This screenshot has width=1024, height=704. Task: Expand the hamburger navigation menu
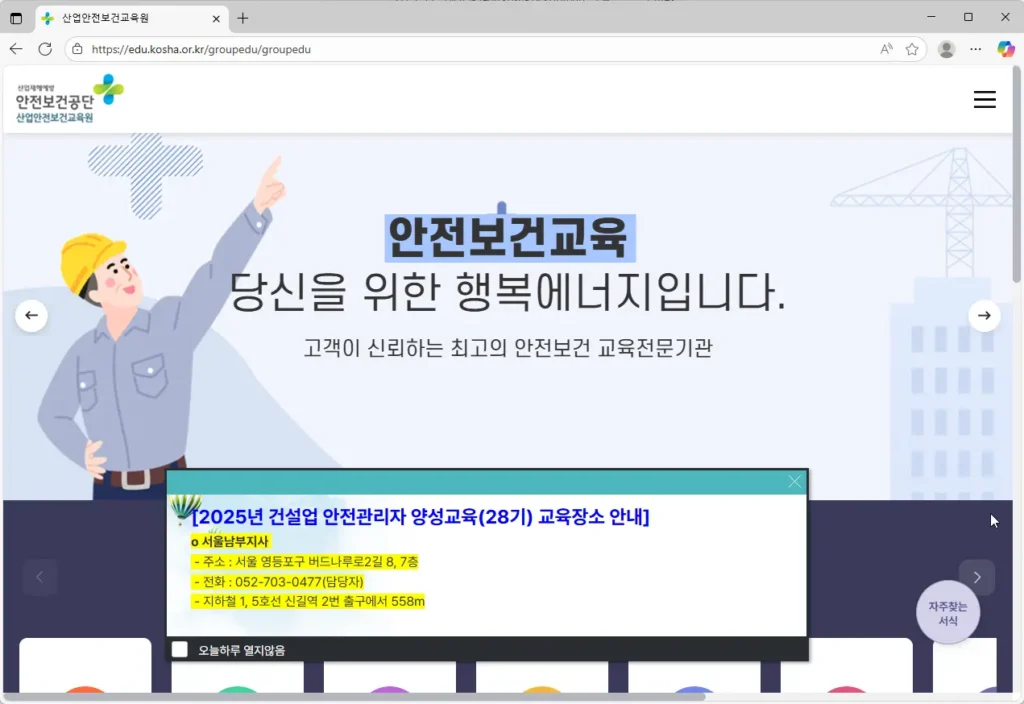(x=985, y=99)
